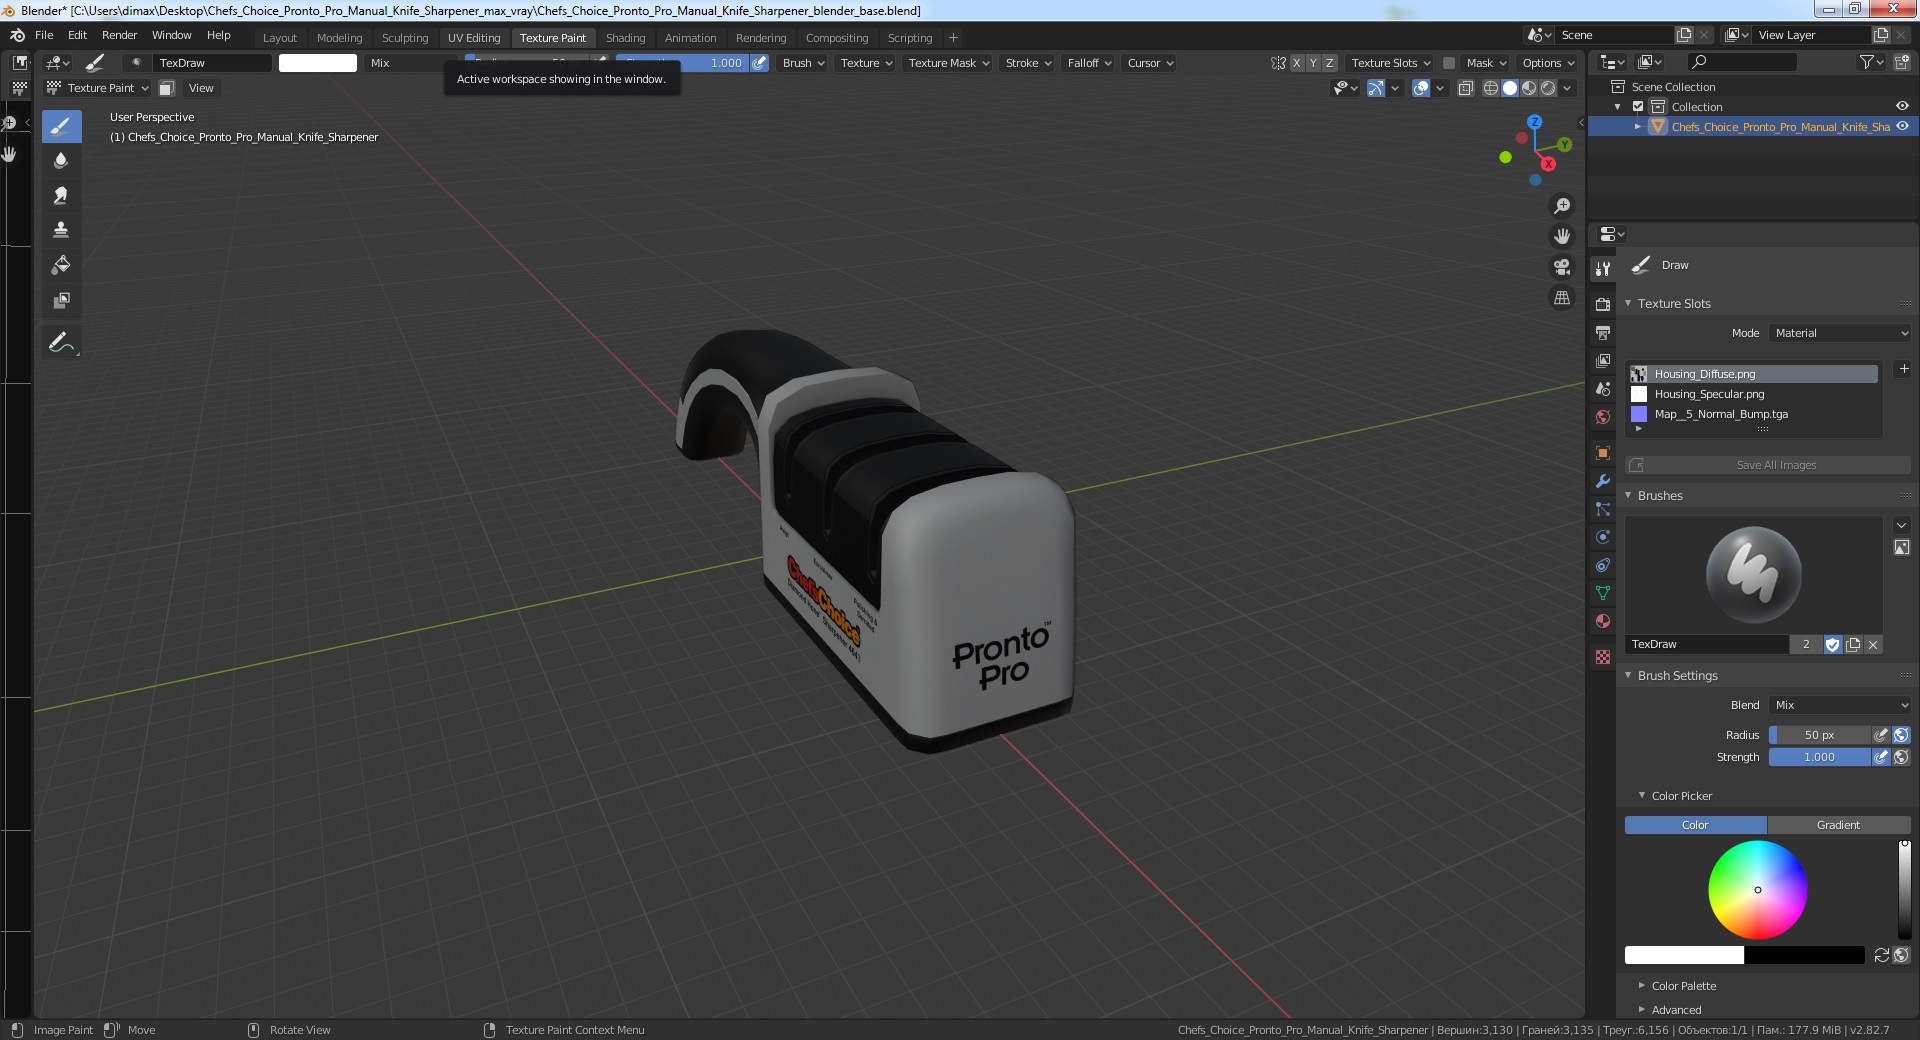Switch to Sculpting workspace tab
The image size is (1920, 1040).
pyautogui.click(x=405, y=38)
